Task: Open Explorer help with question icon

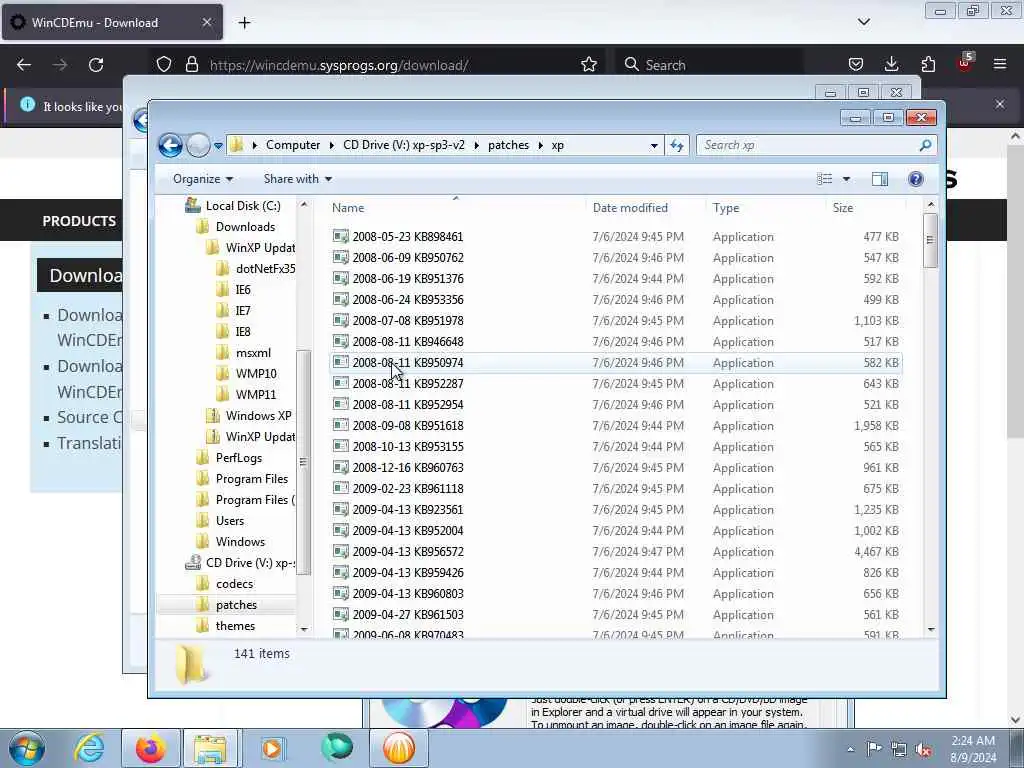Action: coord(916,179)
